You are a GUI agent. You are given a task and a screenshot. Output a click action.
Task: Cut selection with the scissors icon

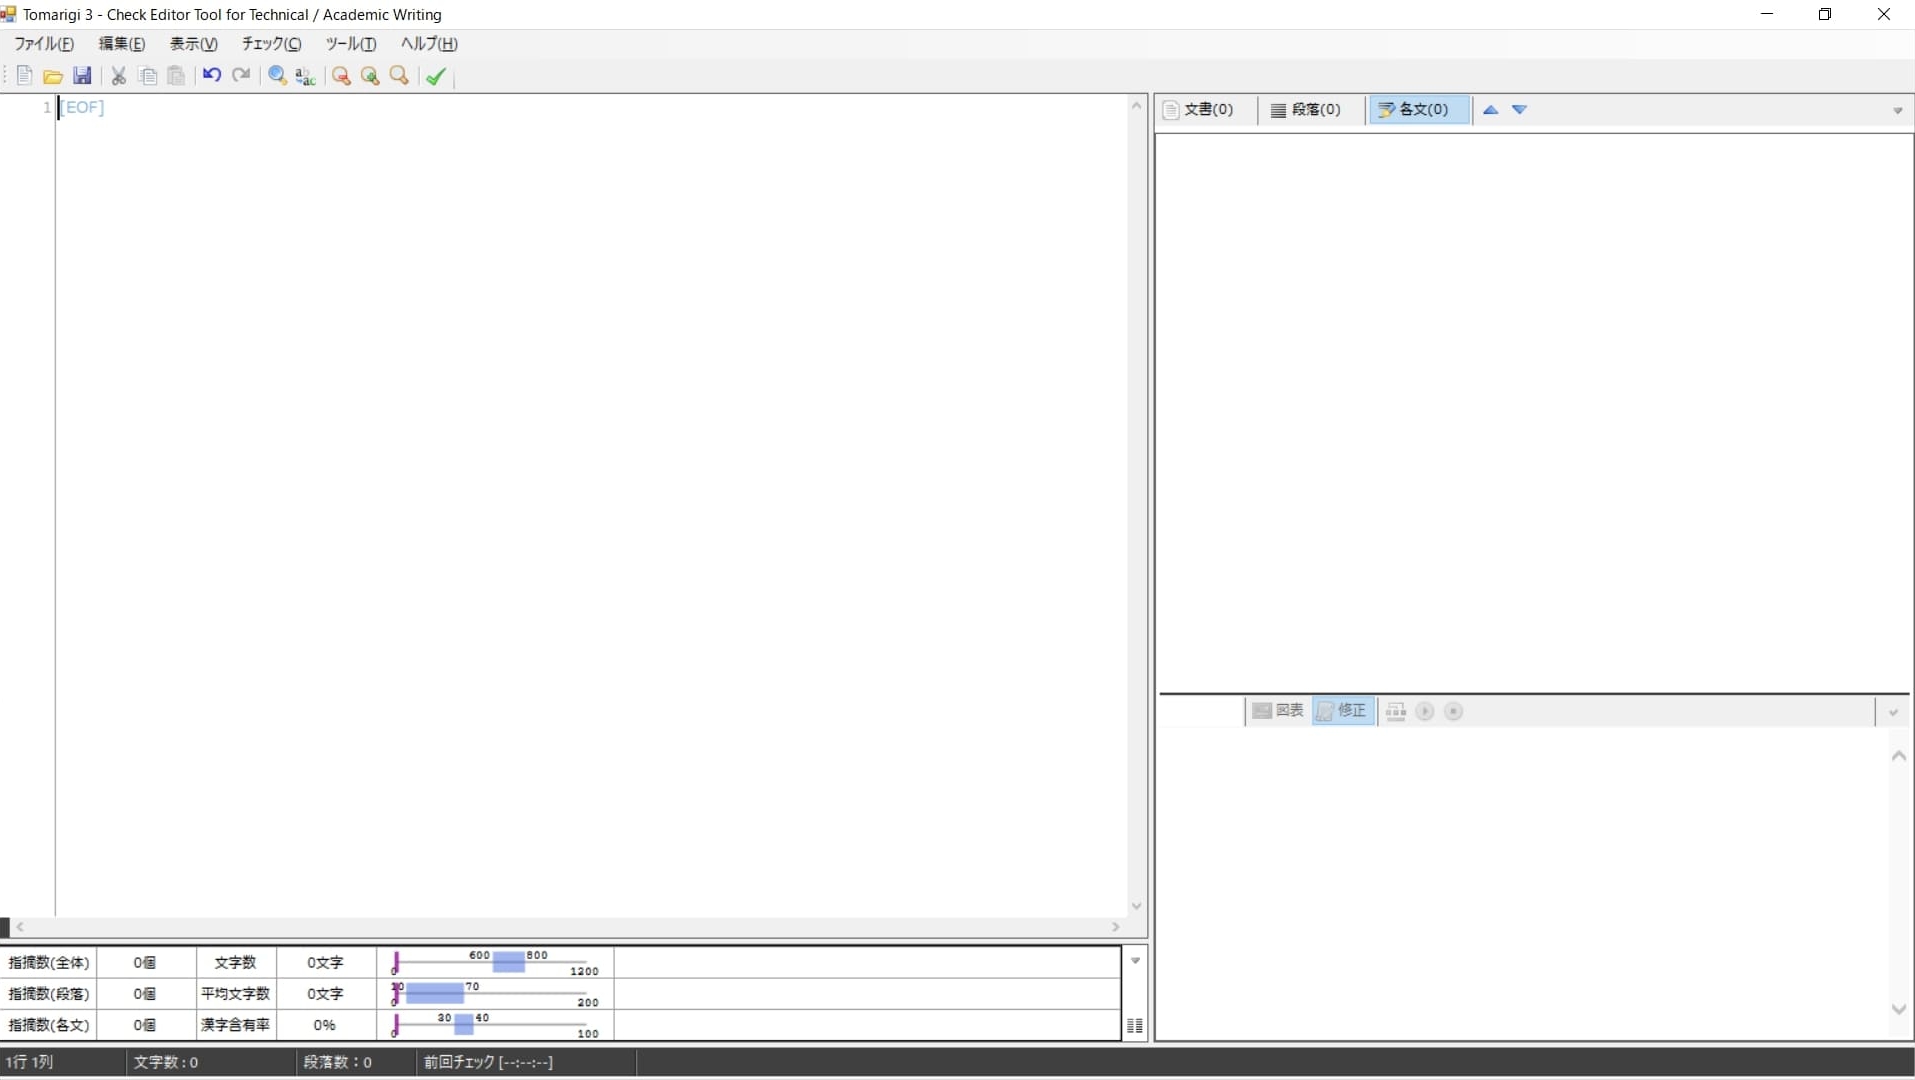pos(118,76)
